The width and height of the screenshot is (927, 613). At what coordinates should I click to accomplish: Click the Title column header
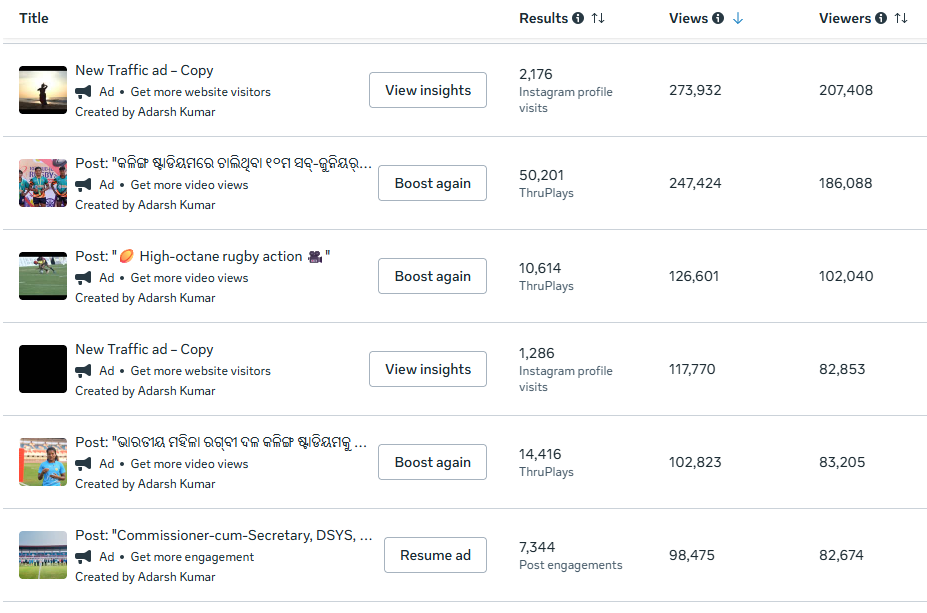click(34, 18)
